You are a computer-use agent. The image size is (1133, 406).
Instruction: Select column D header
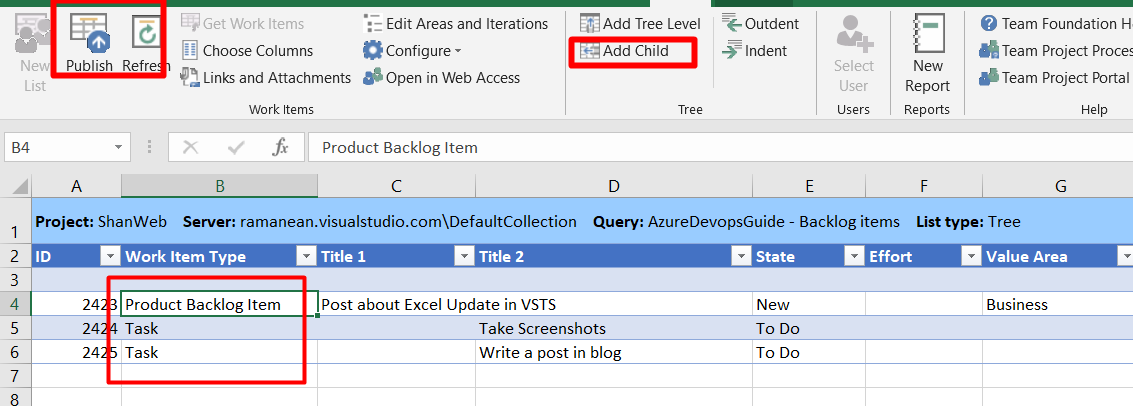pos(613,186)
